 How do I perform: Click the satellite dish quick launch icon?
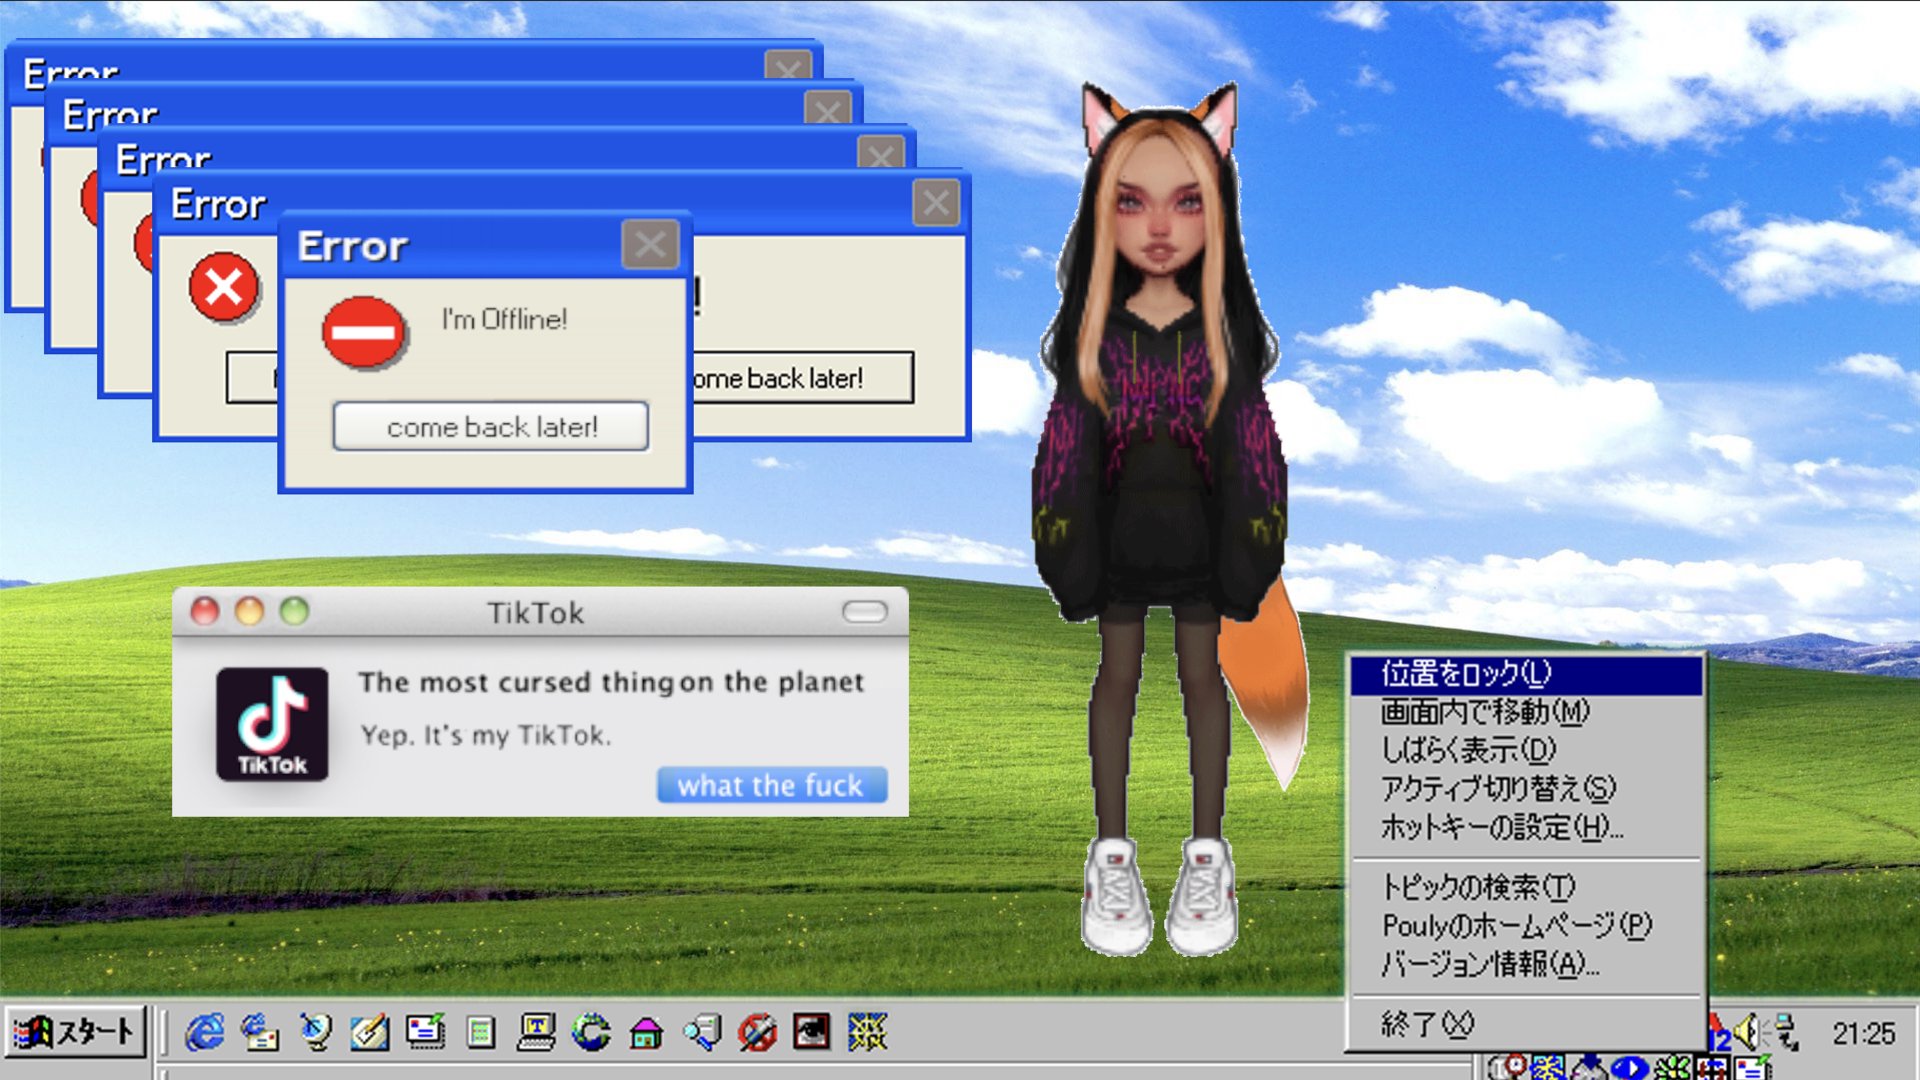coord(315,1031)
